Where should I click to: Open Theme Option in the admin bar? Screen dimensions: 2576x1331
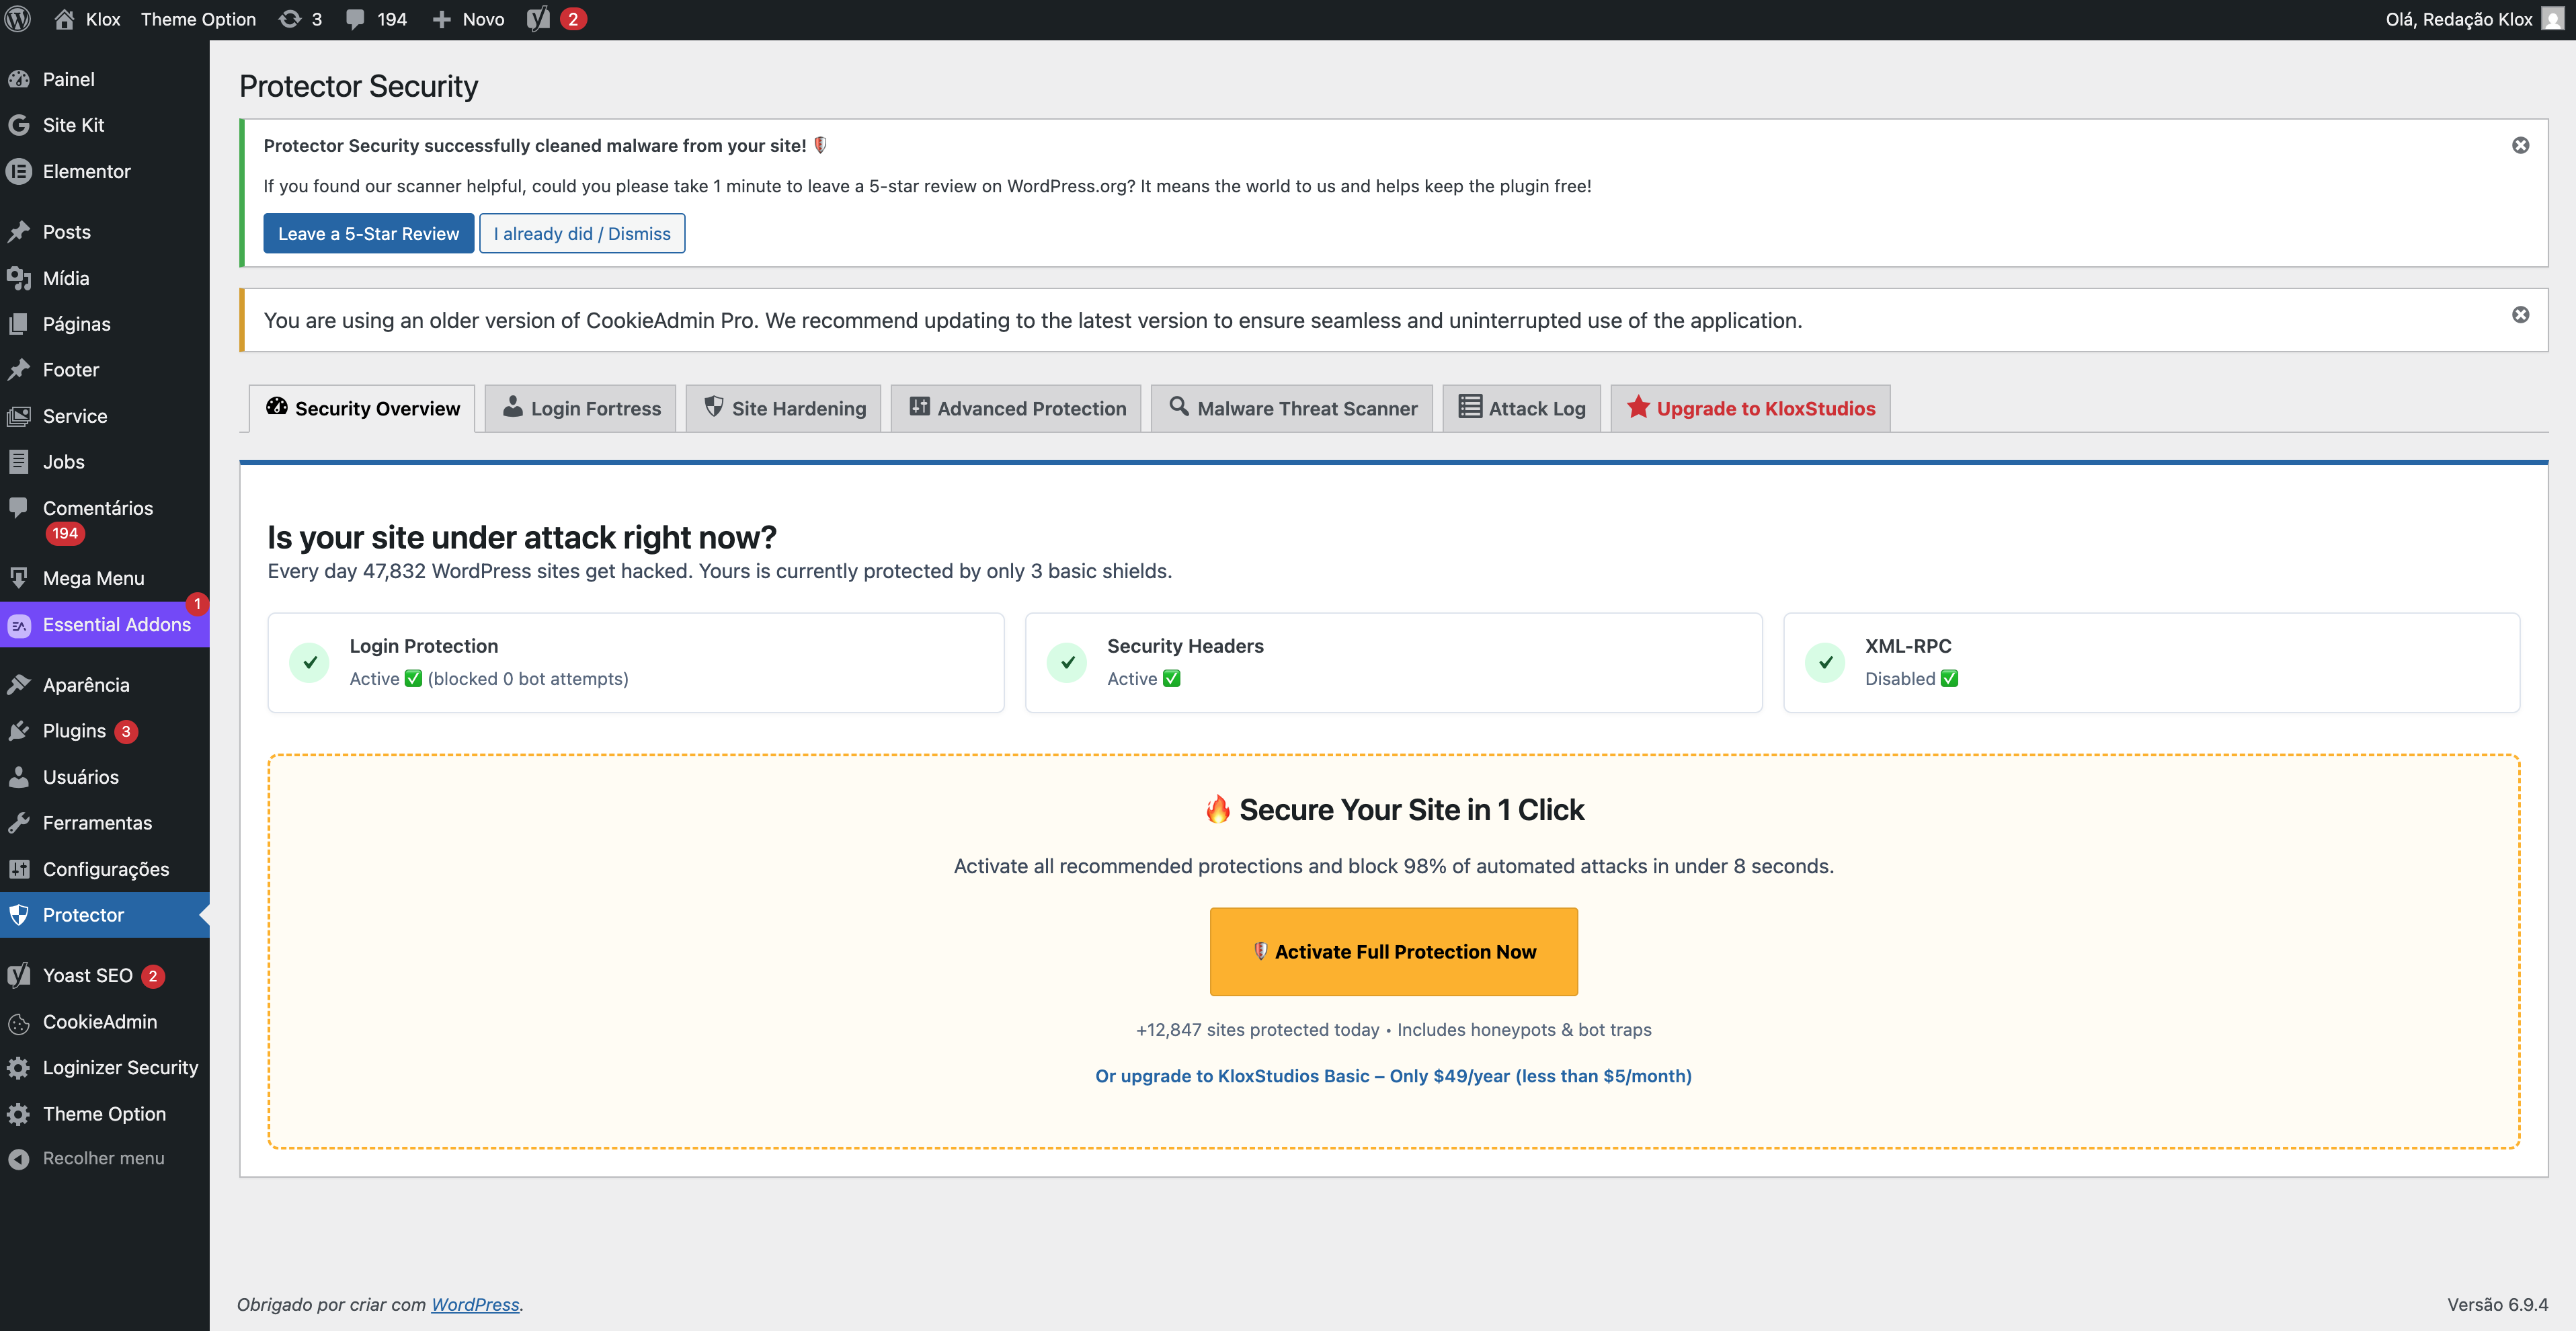(x=198, y=19)
